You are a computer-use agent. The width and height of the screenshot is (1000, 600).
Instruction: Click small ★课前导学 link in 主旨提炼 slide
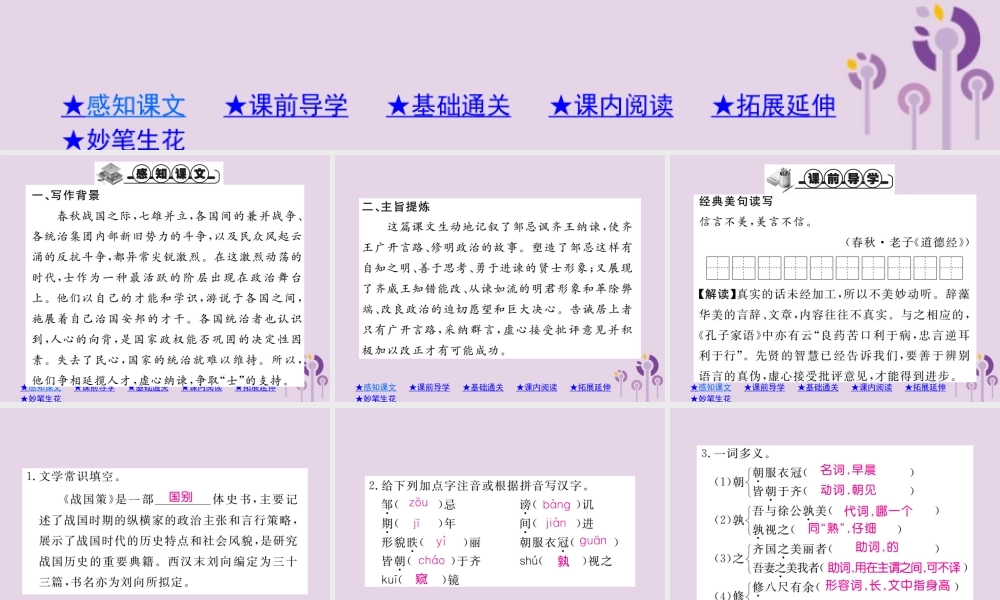coord(429,388)
